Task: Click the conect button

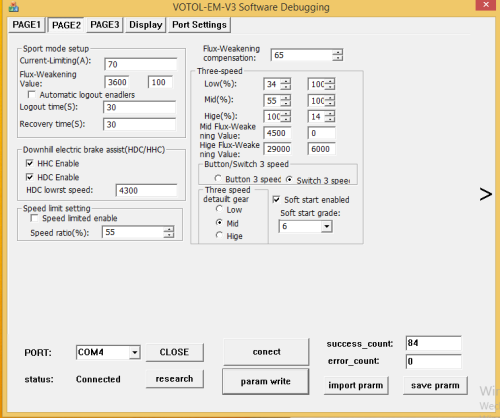Action: point(266,352)
